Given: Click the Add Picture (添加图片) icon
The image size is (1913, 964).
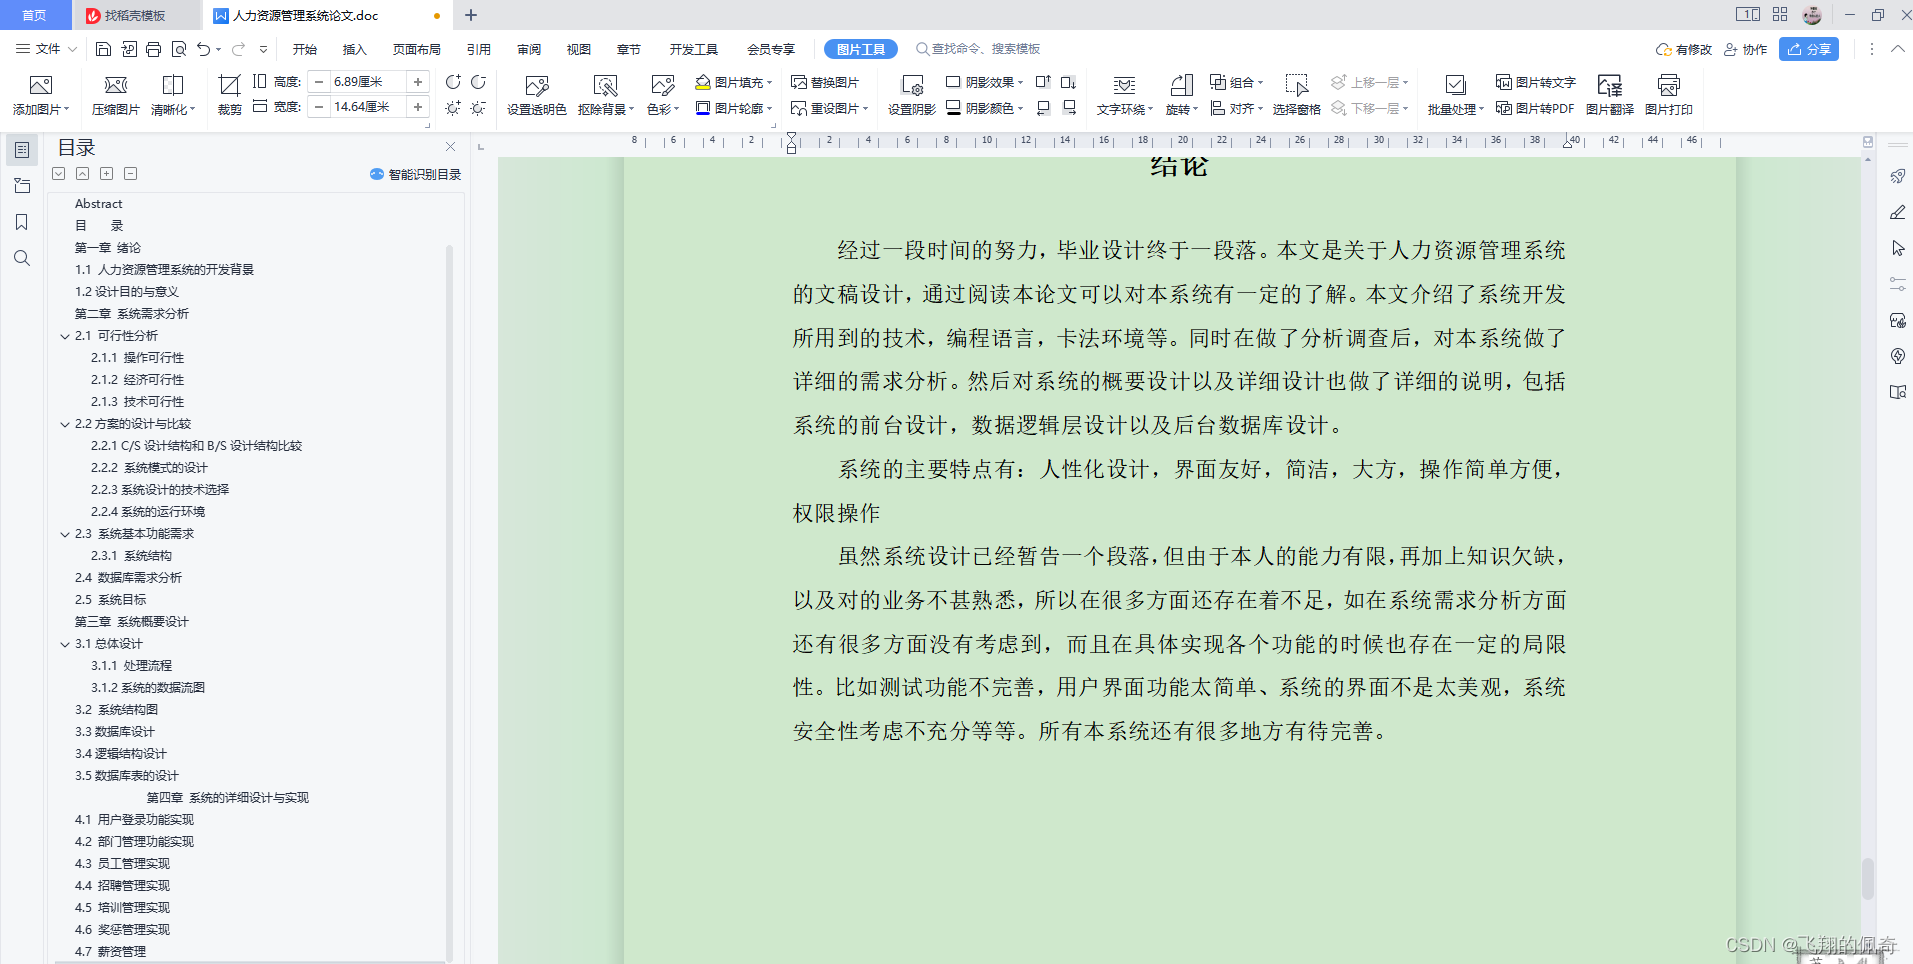Looking at the screenshot, I should 41,85.
